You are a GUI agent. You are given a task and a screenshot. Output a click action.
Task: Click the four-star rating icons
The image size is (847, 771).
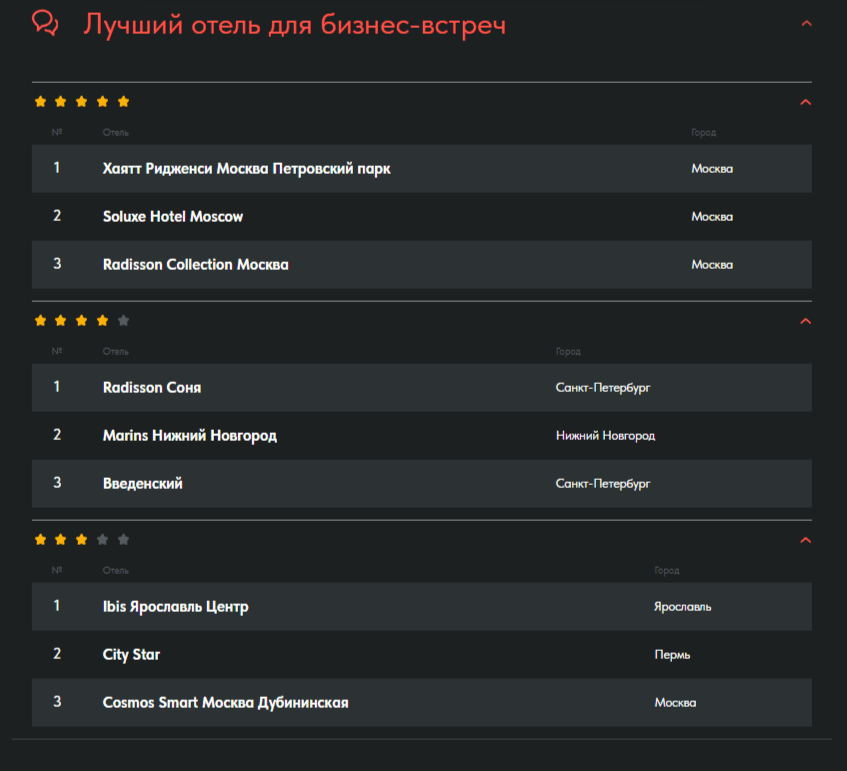pyautogui.click(x=82, y=321)
